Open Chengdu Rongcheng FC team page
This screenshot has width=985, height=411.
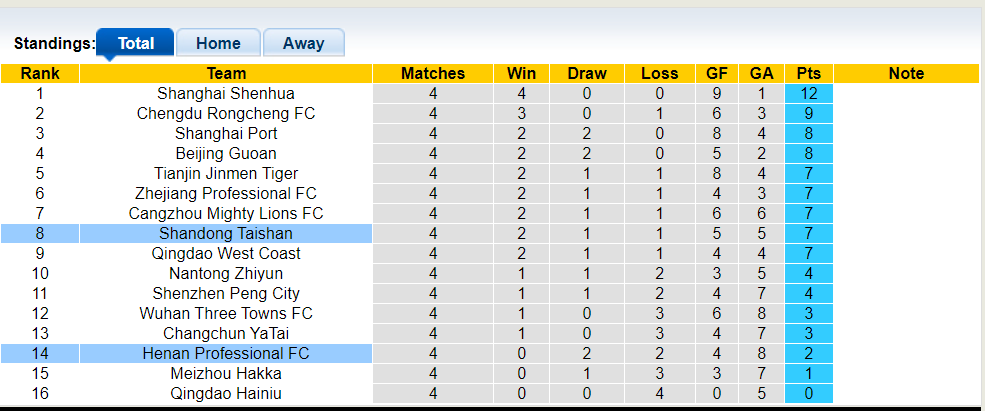pos(226,113)
